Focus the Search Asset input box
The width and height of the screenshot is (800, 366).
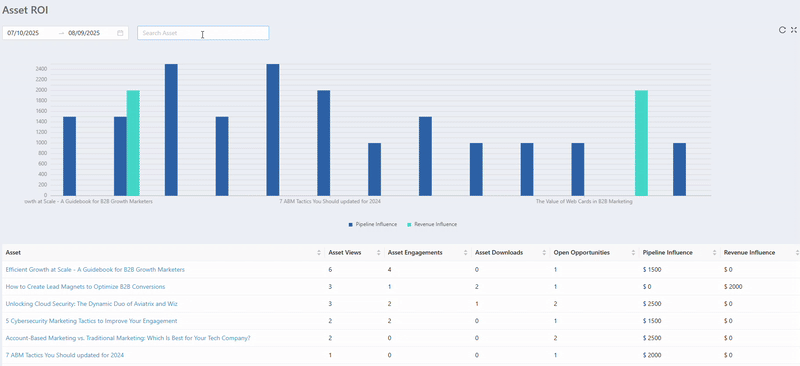click(203, 33)
